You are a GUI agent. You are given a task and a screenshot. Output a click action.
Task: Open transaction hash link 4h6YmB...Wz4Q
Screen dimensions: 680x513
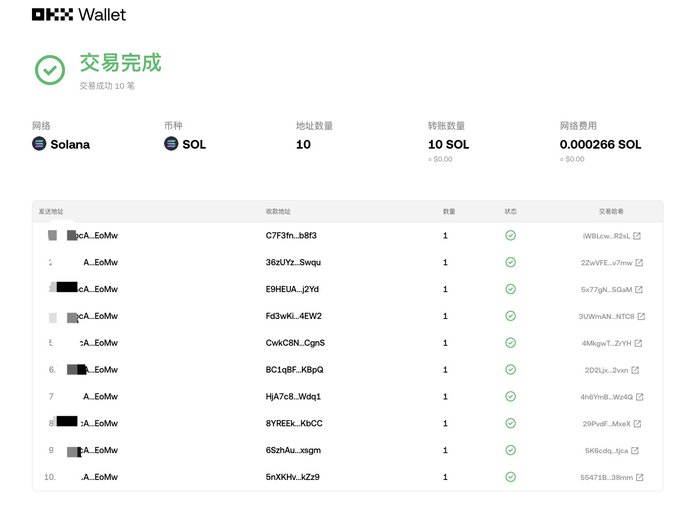607,397
